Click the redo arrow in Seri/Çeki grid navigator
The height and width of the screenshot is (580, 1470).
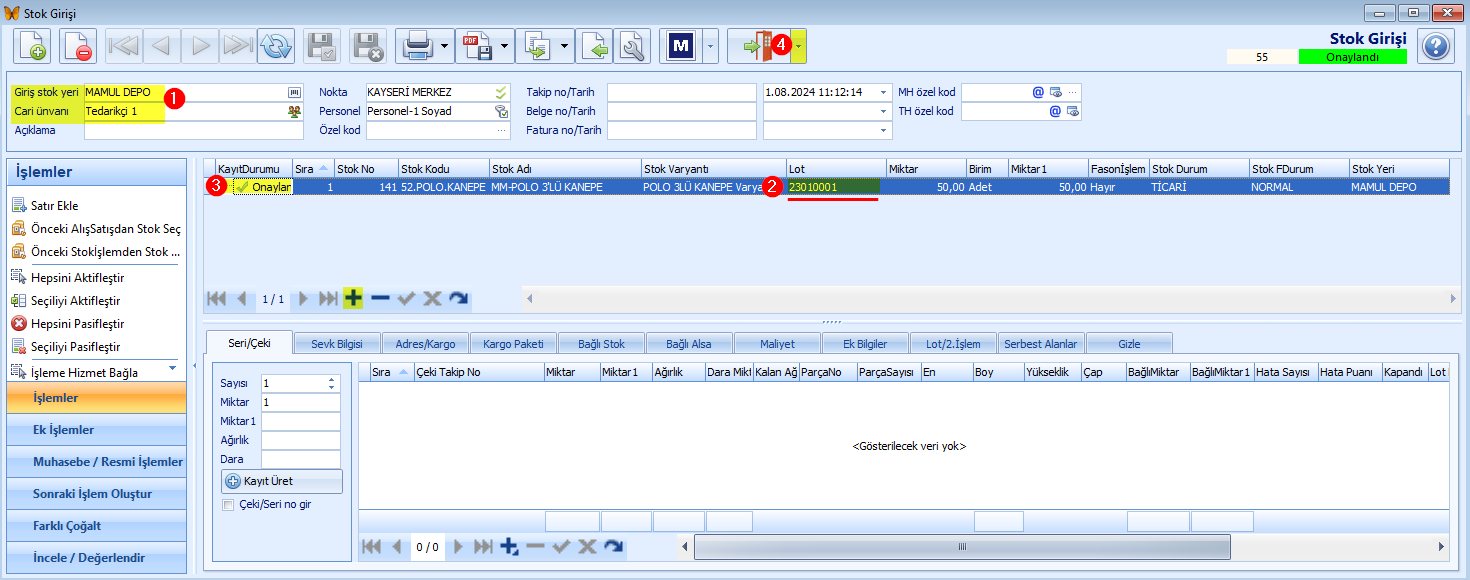coord(614,546)
